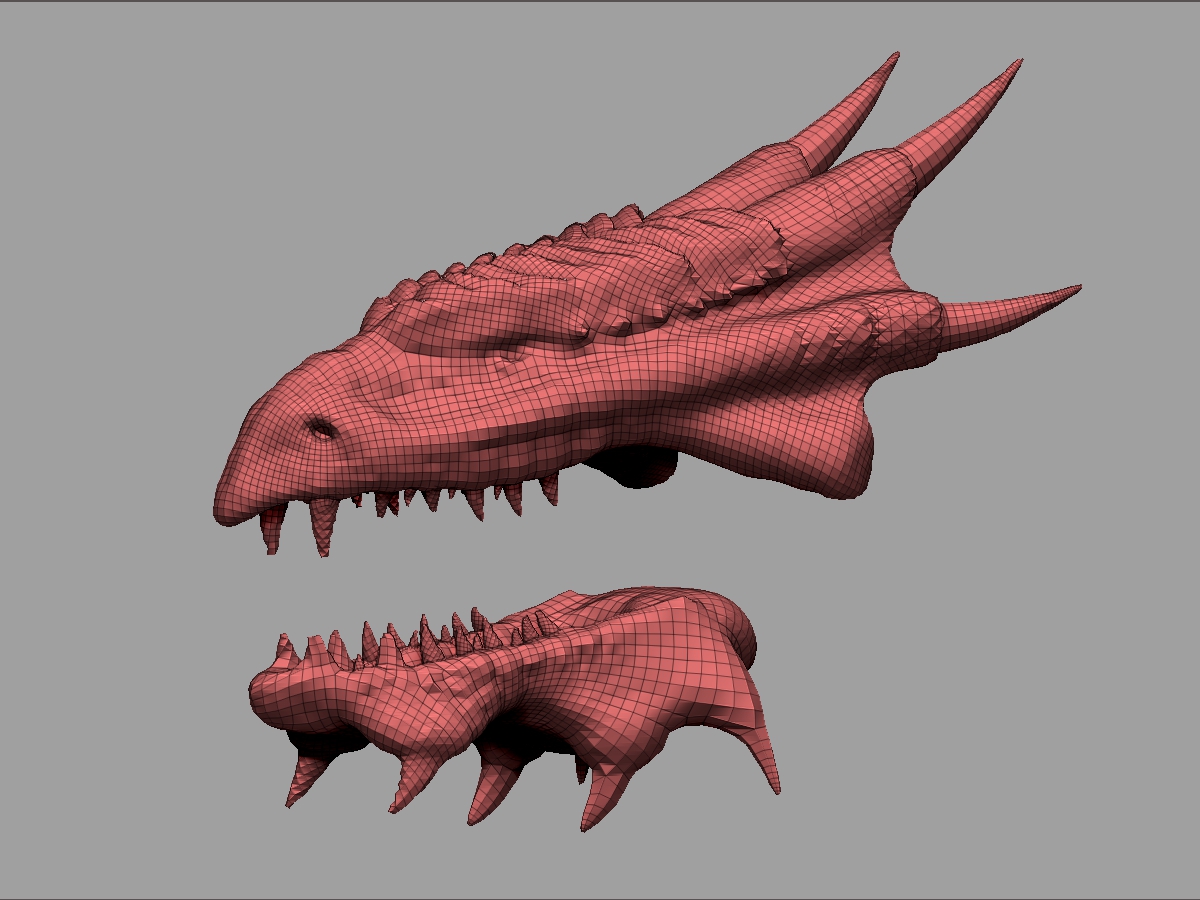Click the second chin spike under the lower jaw
This screenshot has height=900, width=1200.
pos(412,780)
